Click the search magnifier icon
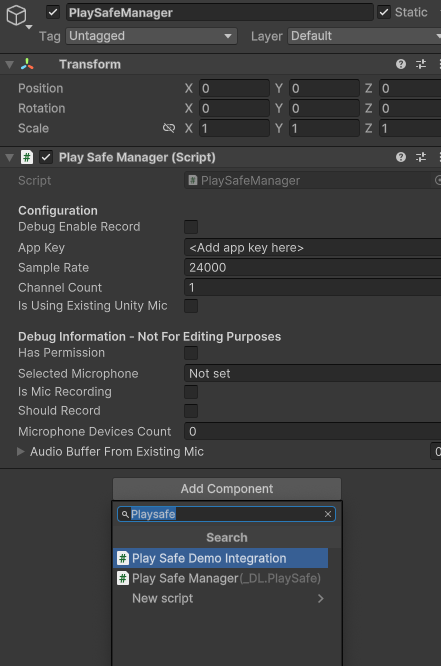Screen dimensions: 441x666 coord(125,514)
